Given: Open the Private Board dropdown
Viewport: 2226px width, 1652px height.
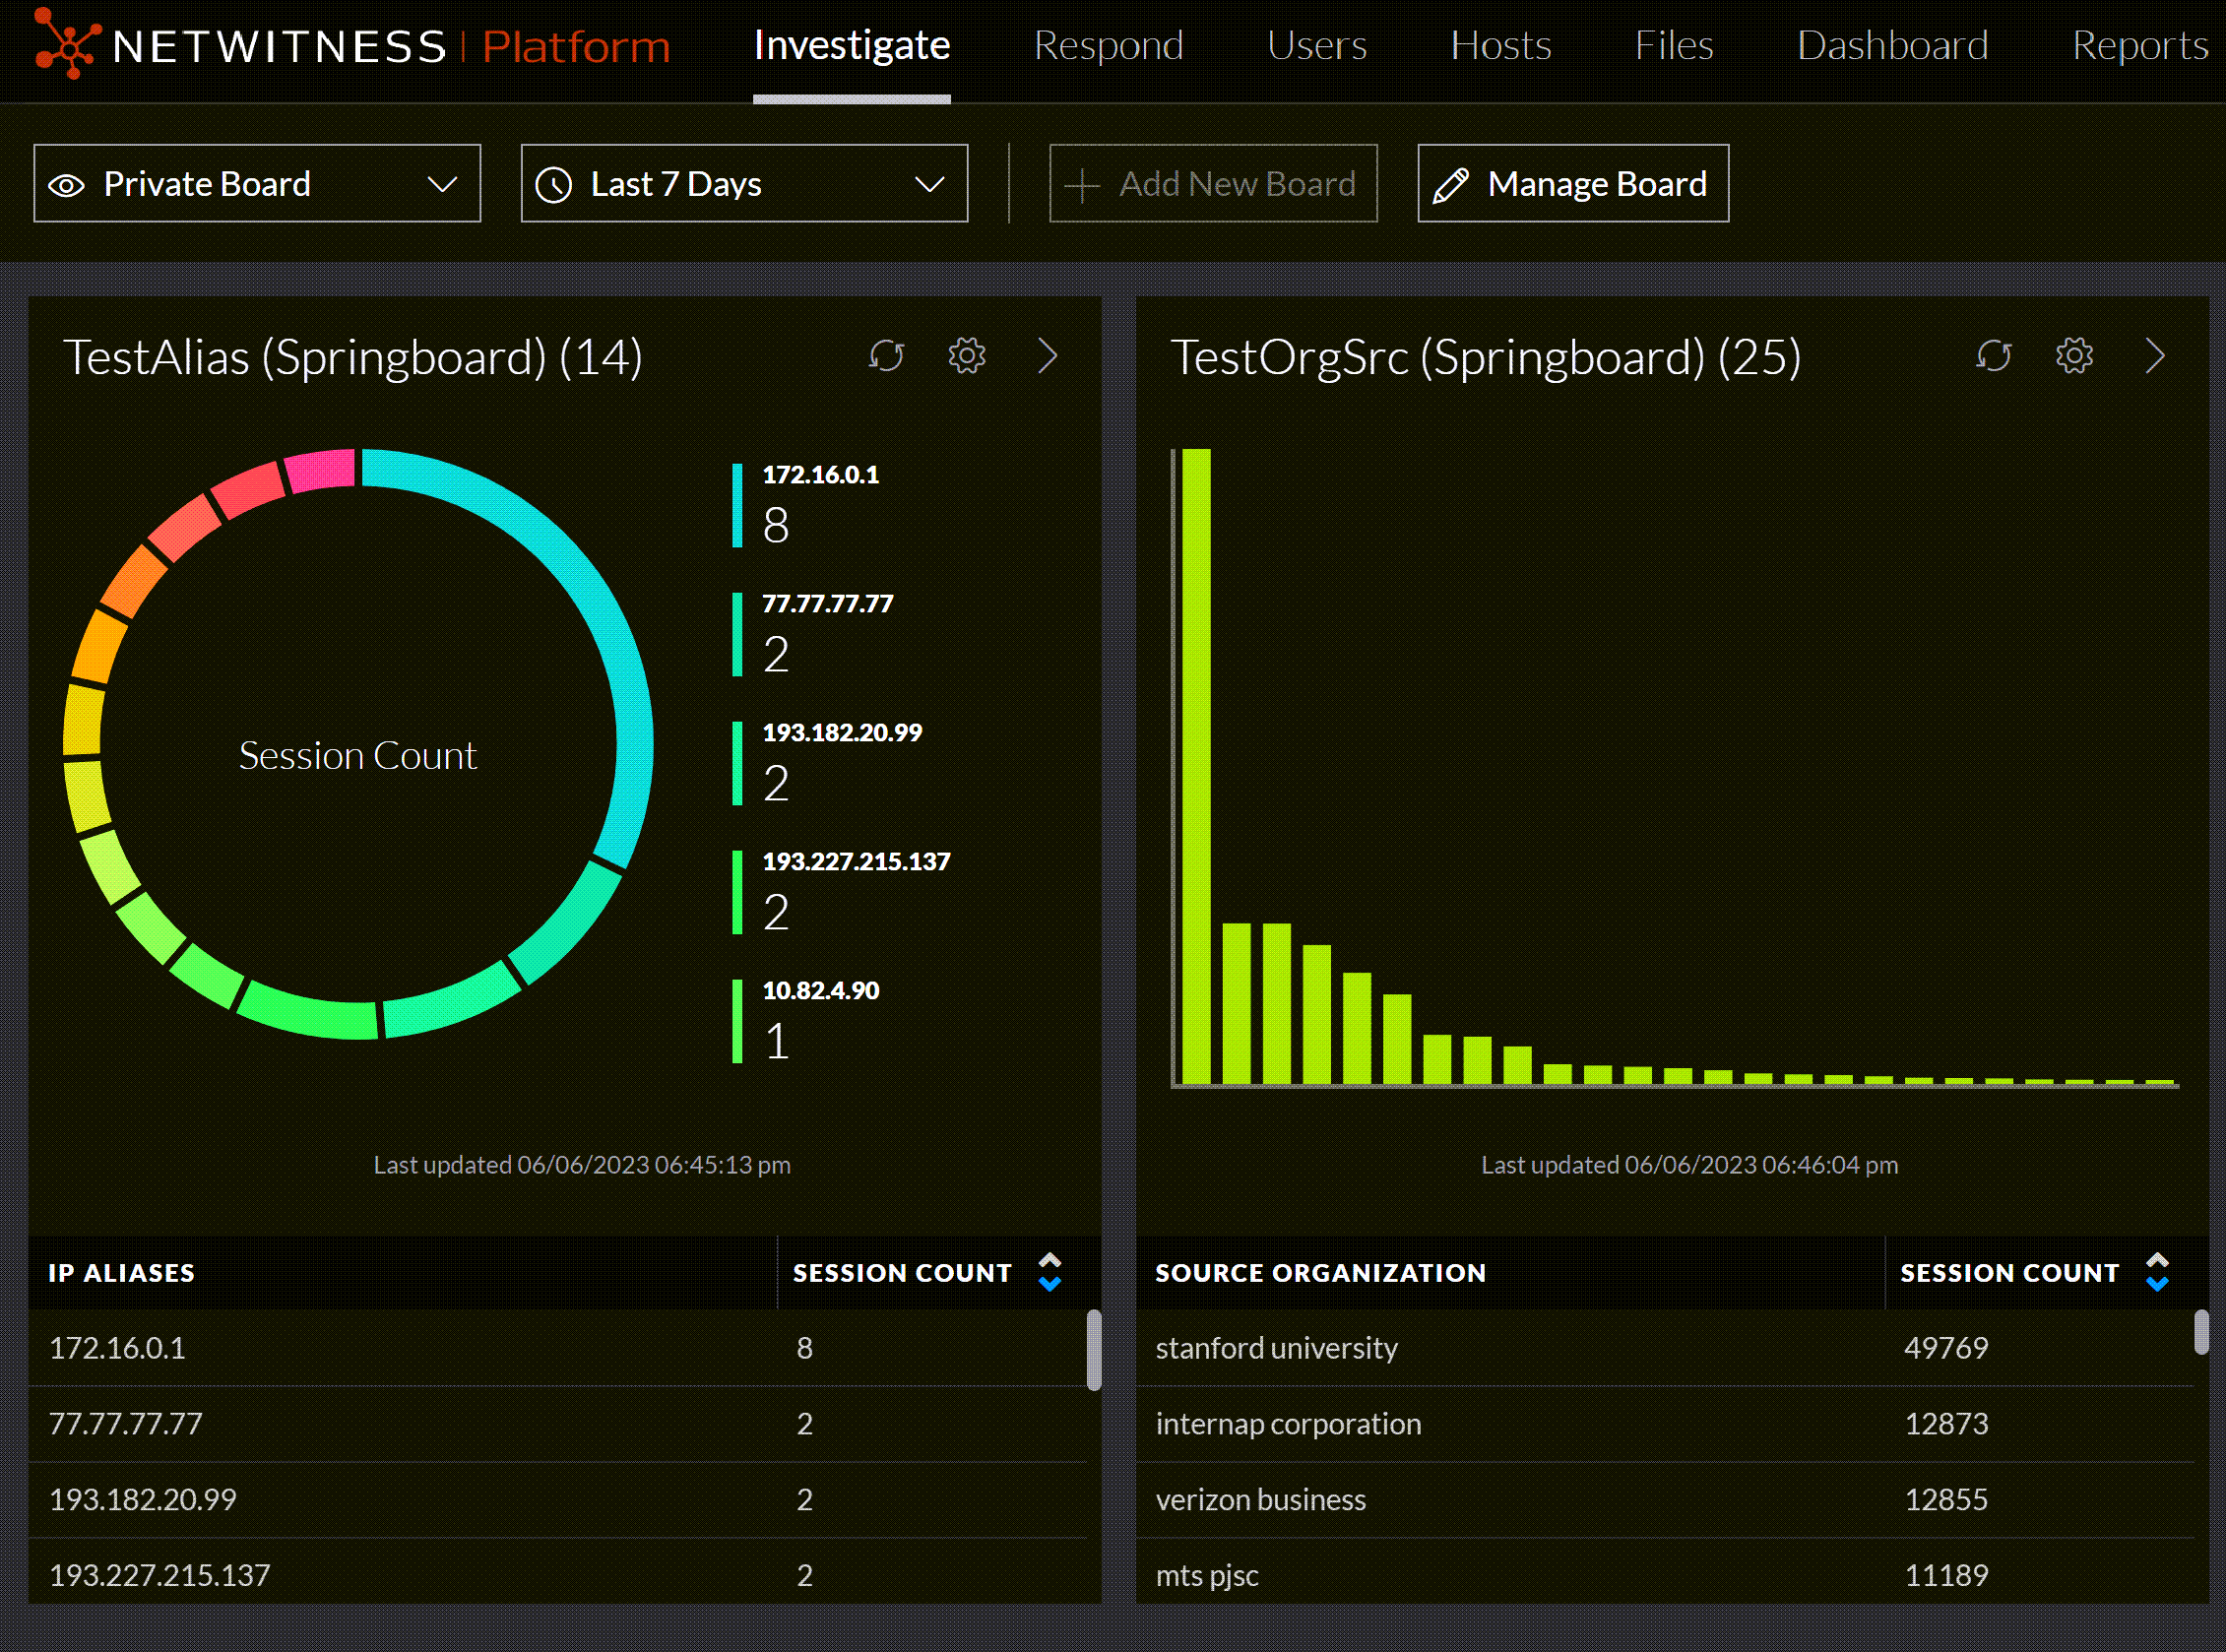Looking at the screenshot, I should coord(257,184).
